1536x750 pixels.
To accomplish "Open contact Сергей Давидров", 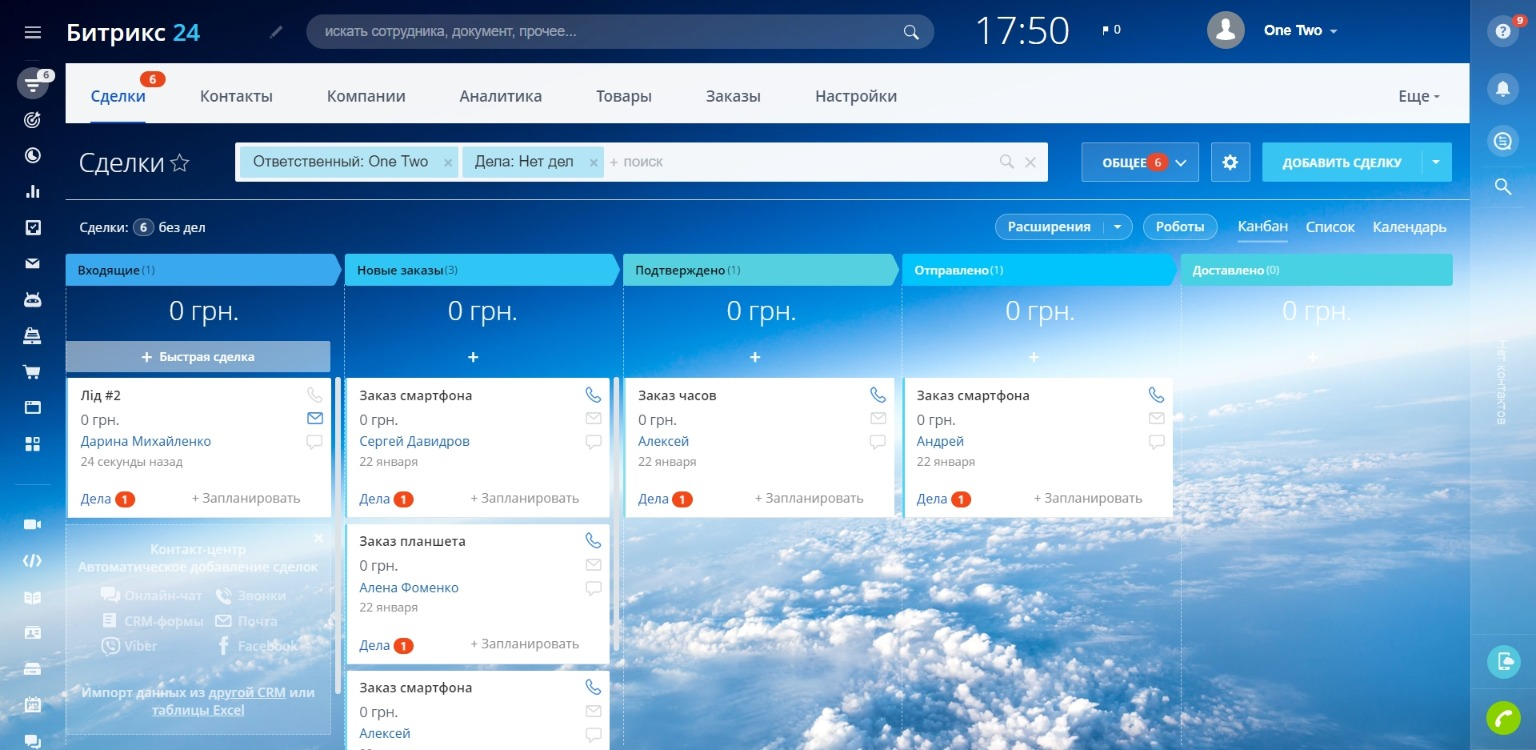I will [414, 442].
